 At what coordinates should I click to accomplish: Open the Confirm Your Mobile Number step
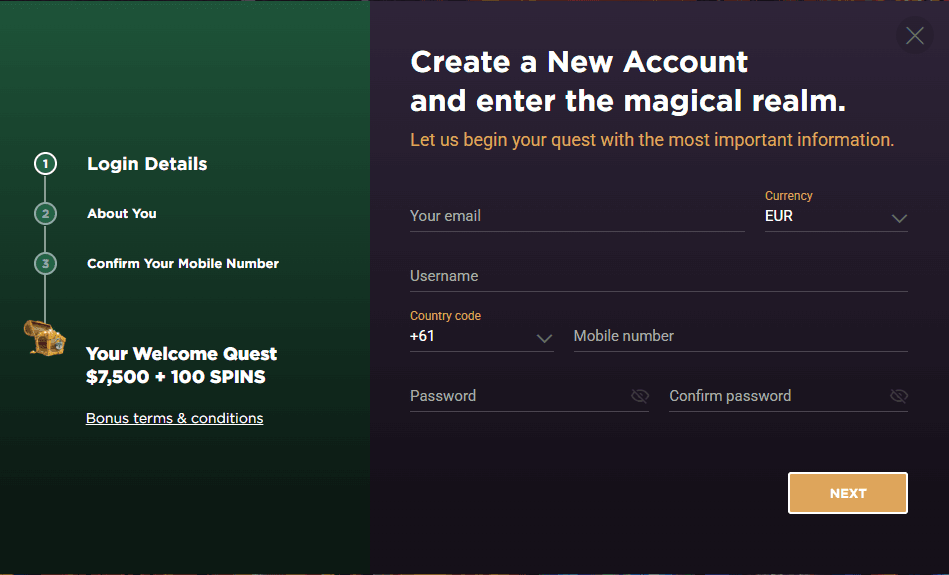(x=183, y=263)
